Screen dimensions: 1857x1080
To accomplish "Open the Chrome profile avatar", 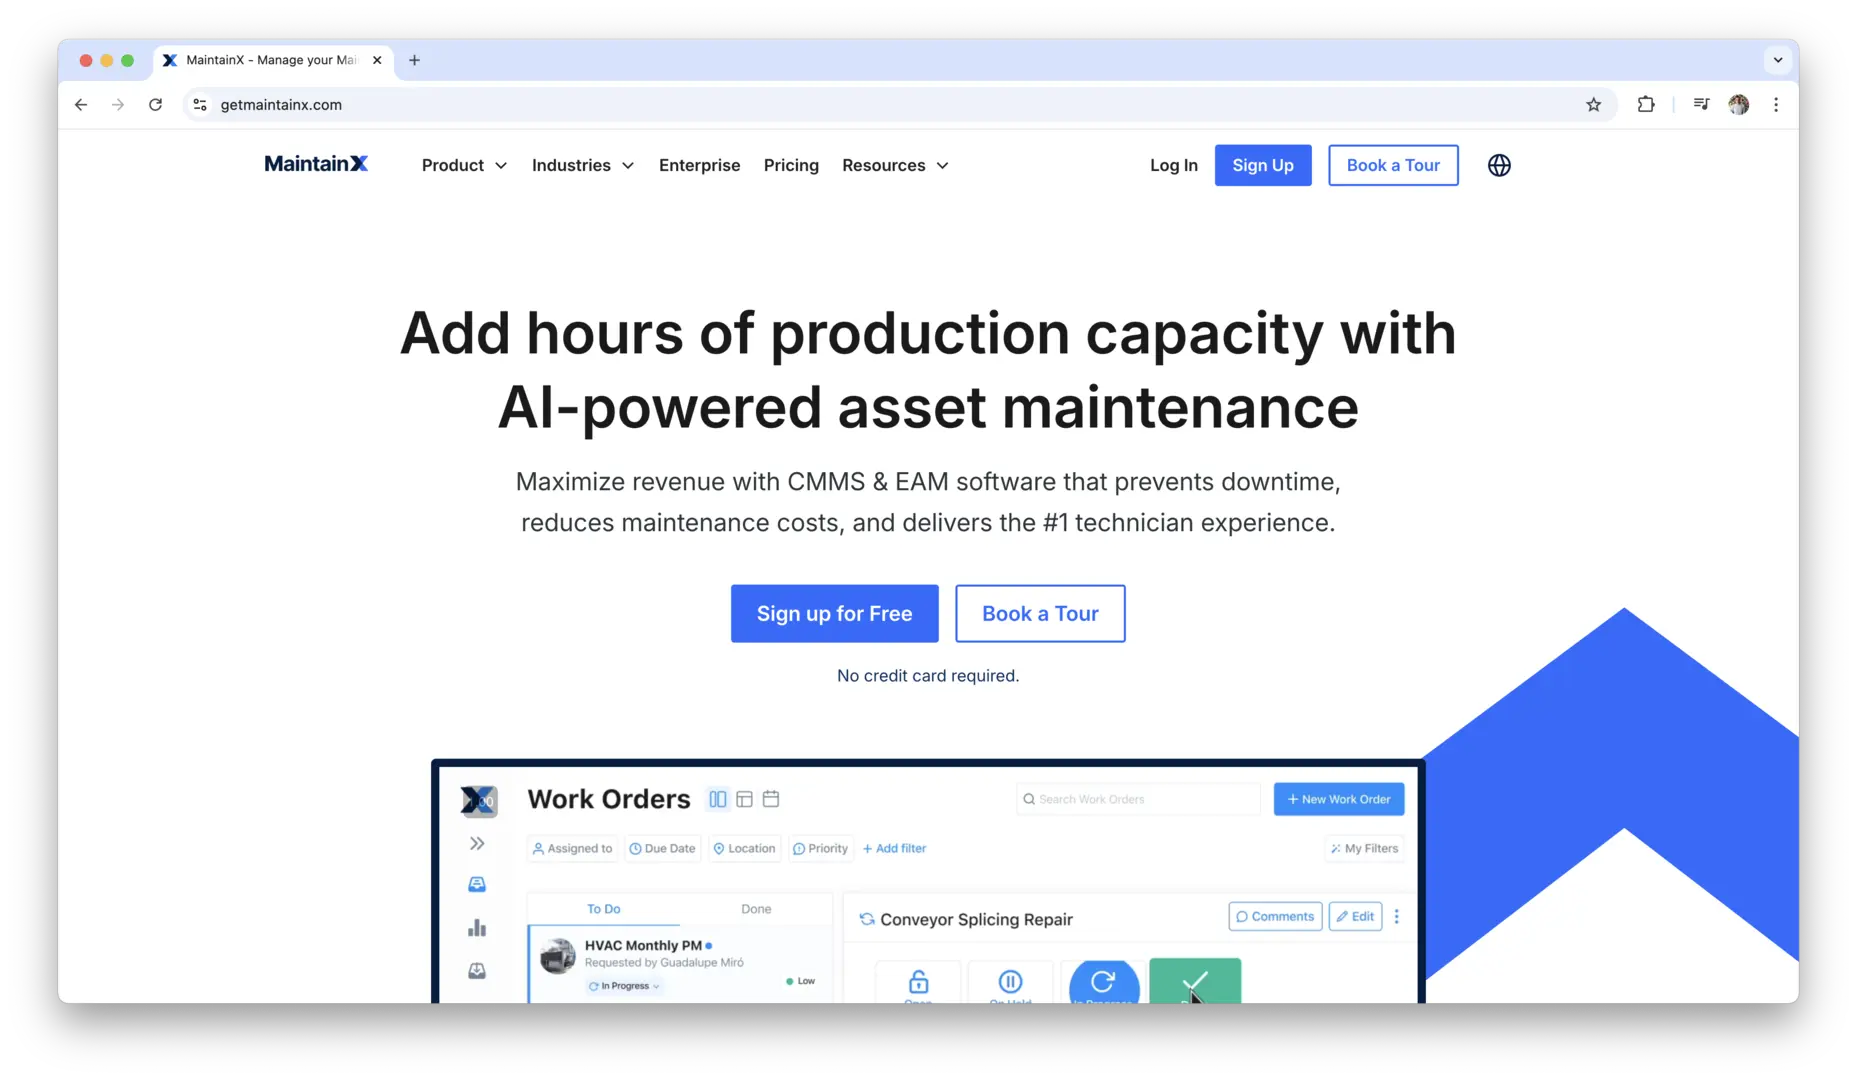I will (x=1739, y=104).
